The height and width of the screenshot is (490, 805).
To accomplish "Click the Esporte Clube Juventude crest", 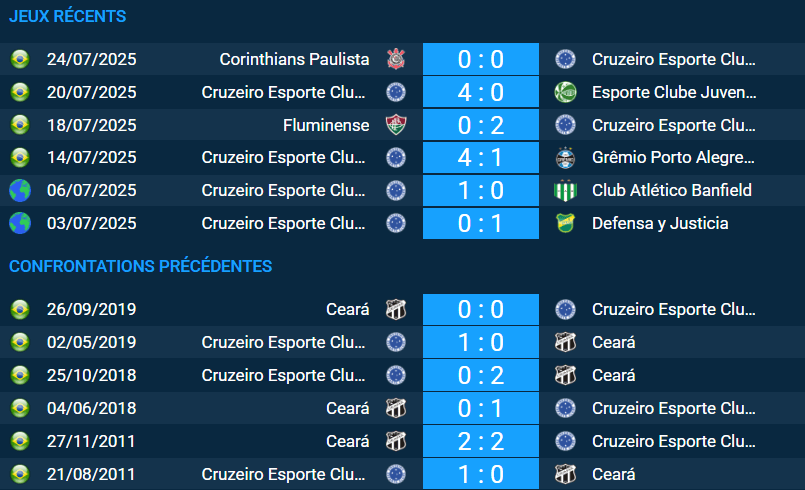I will click(566, 92).
